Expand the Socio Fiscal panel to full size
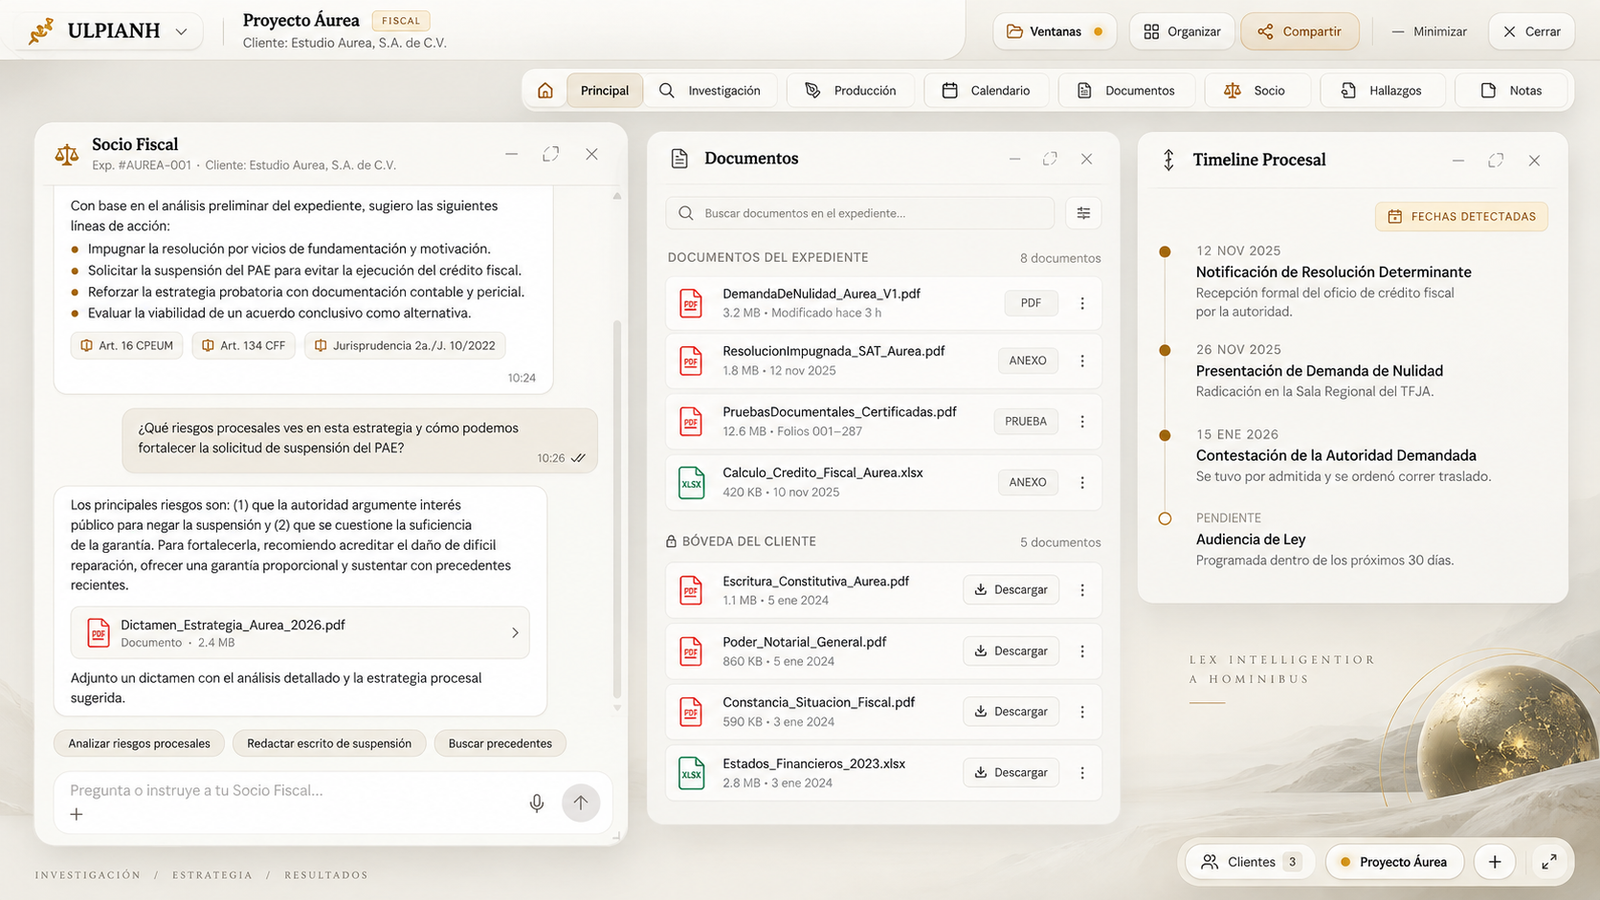Image resolution: width=1600 pixels, height=900 pixels. (x=551, y=154)
